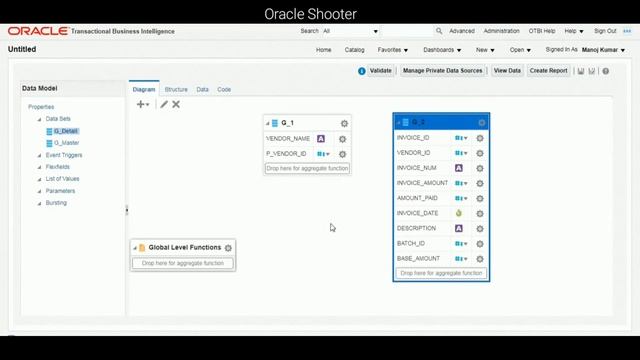Open number type dropdown for INVOICE_AMOUNT
Image resolution: width=640 pixels, height=360 pixels.
[461, 183]
